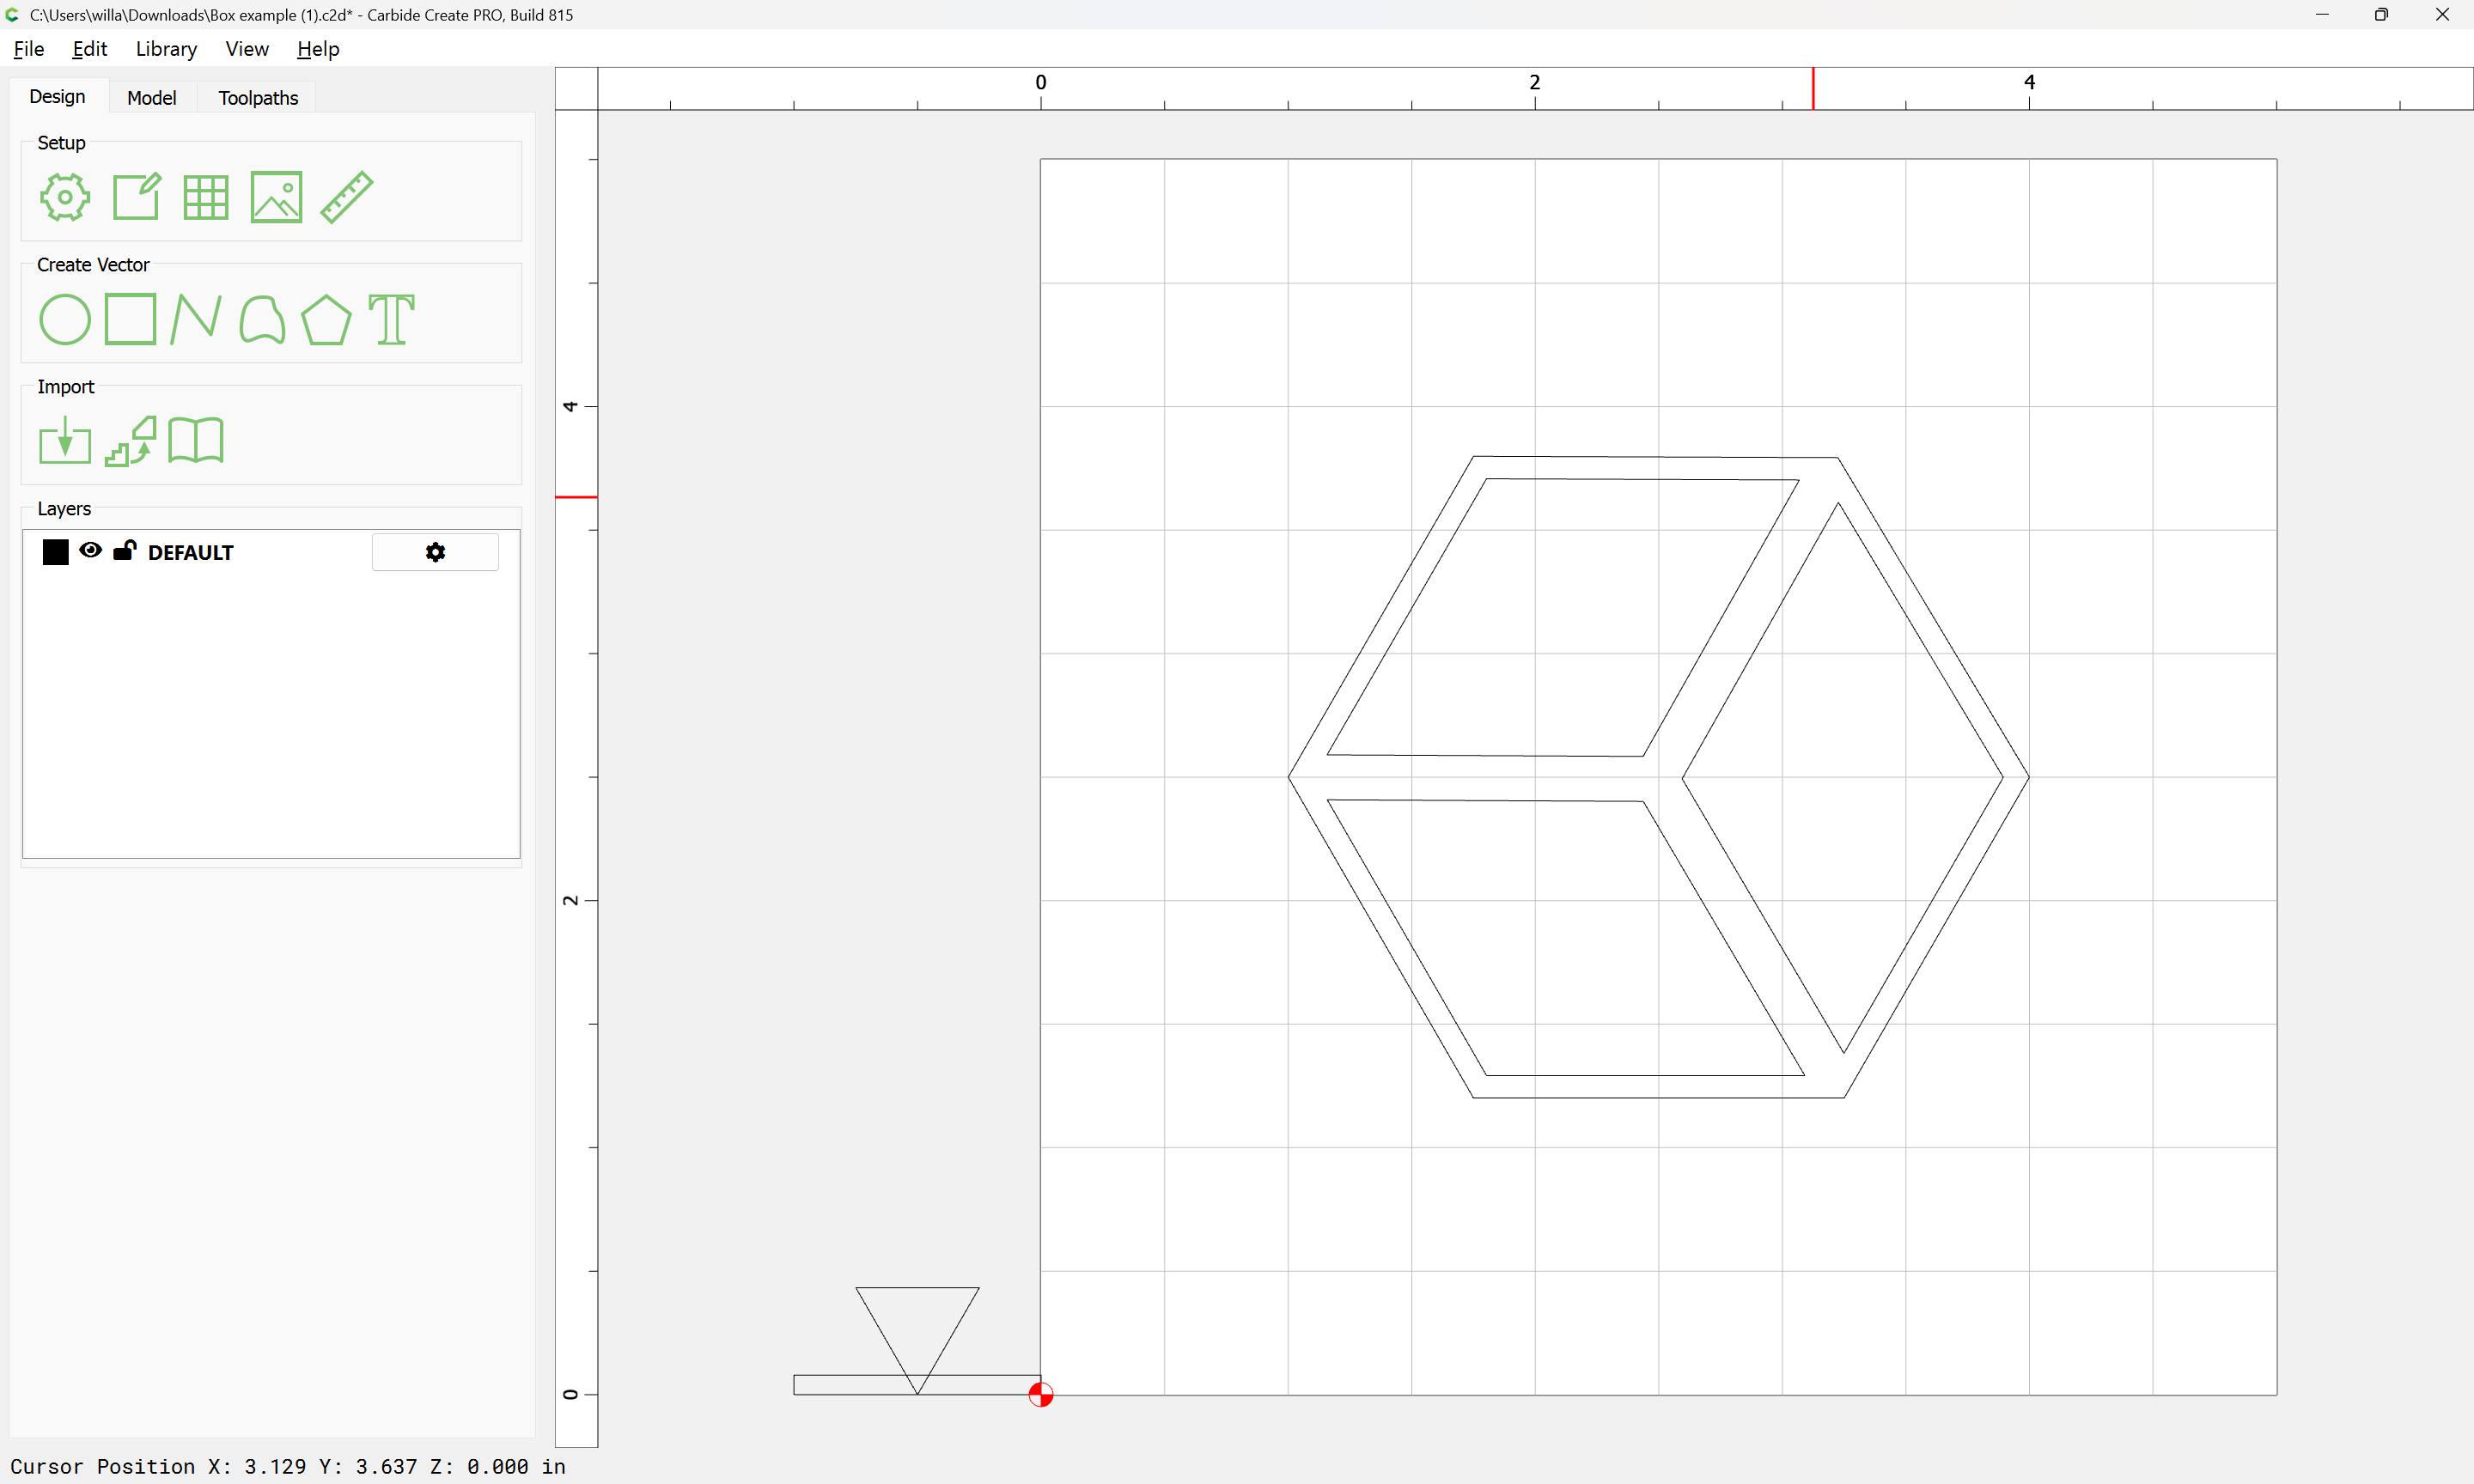Screen dimensions: 2474x1484
Task: Select the Rectangle vector tool
Action: (x=130, y=319)
